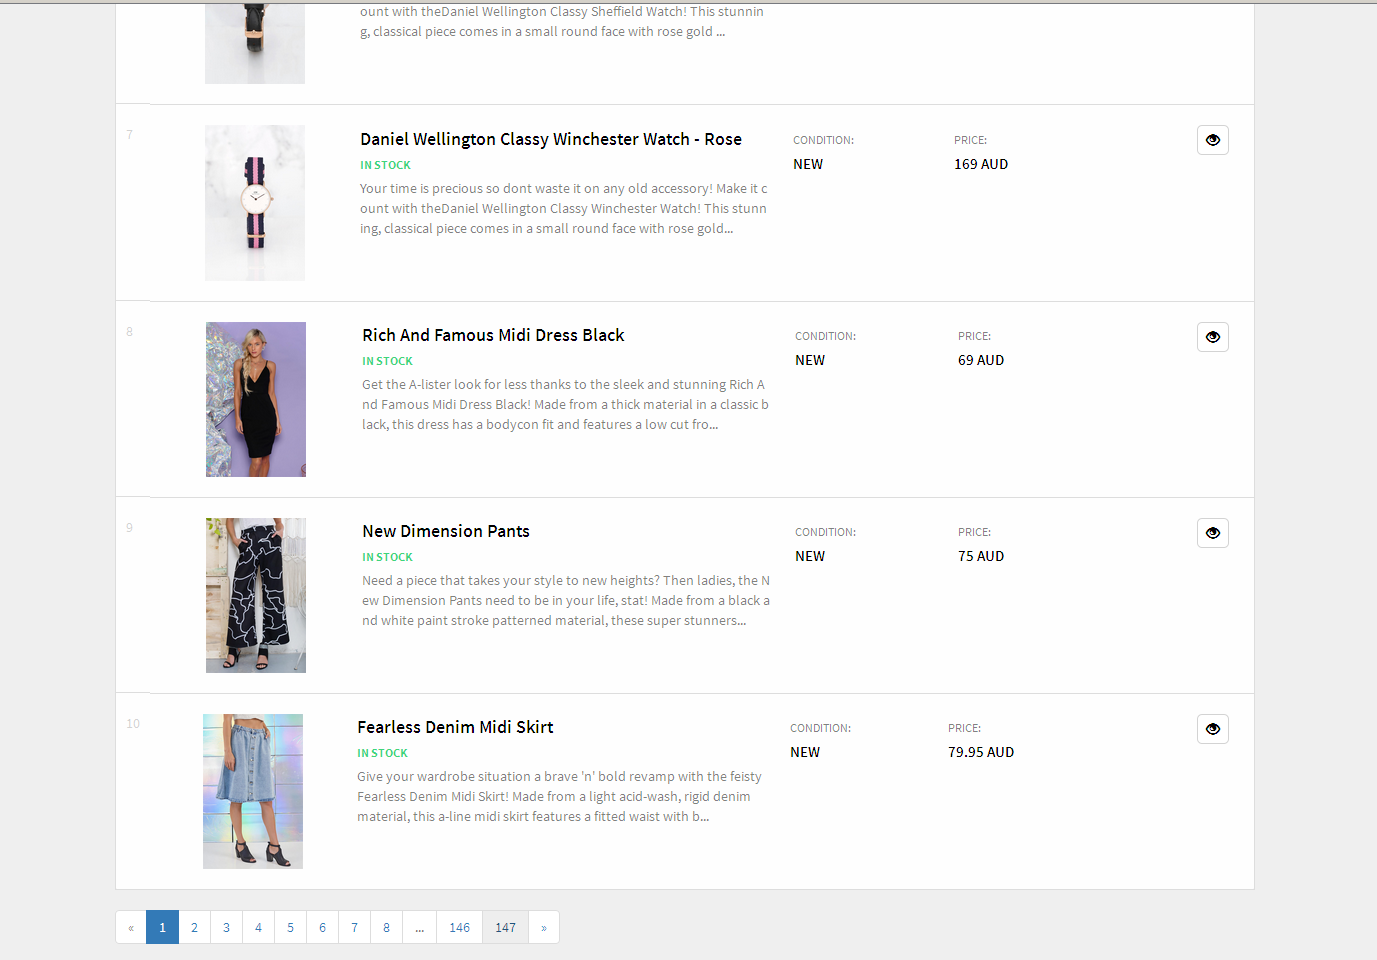The image size is (1377, 960).
Task: Navigate to page 146
Action: 459,927
